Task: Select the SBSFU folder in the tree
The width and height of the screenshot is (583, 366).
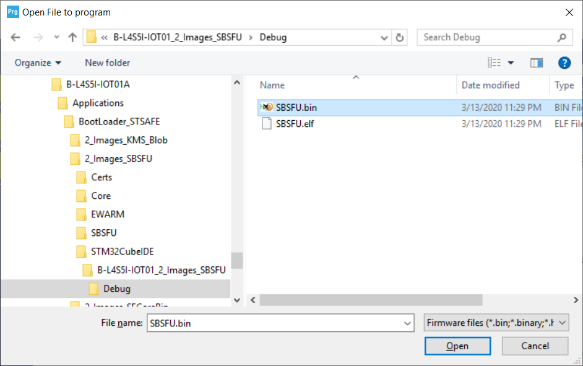Action: coord(104,233)
